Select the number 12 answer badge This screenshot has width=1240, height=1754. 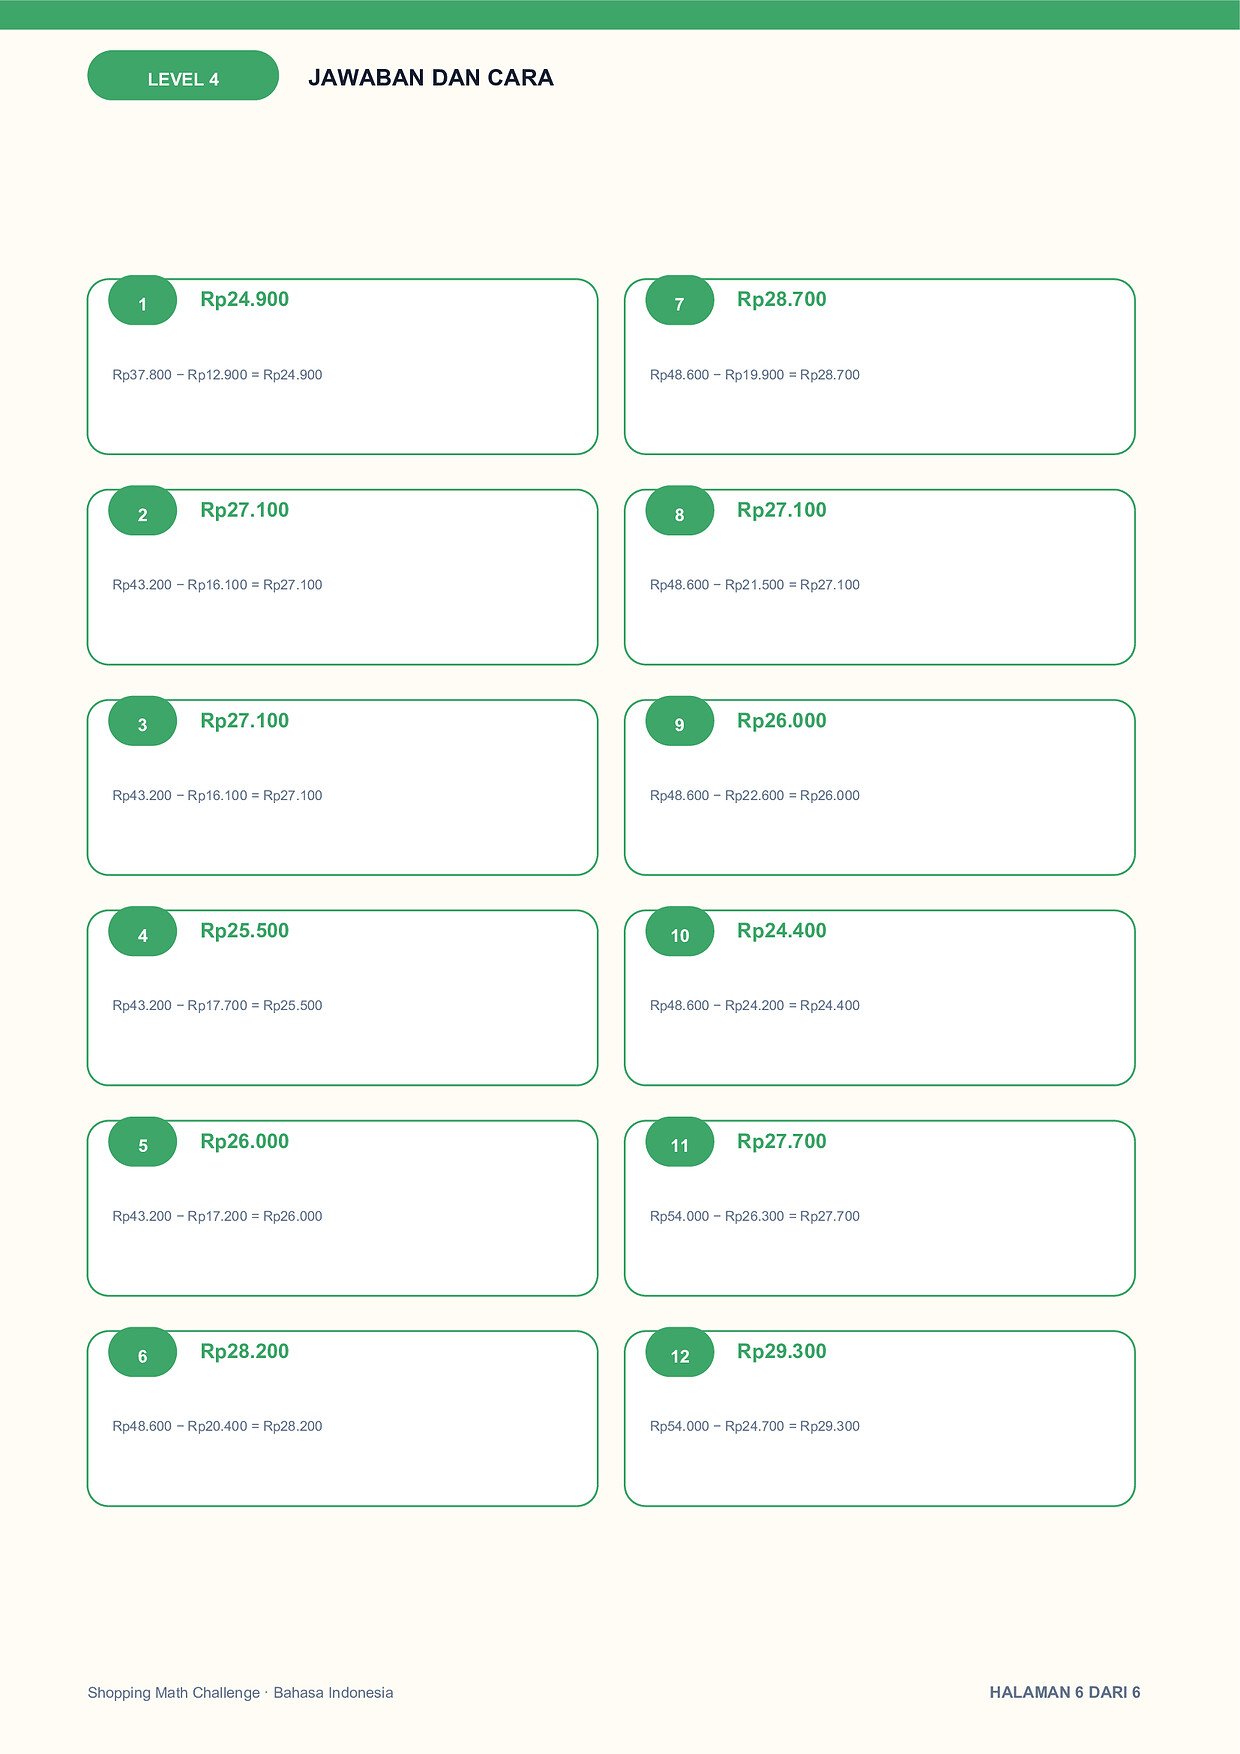[x=680, y=1353]
